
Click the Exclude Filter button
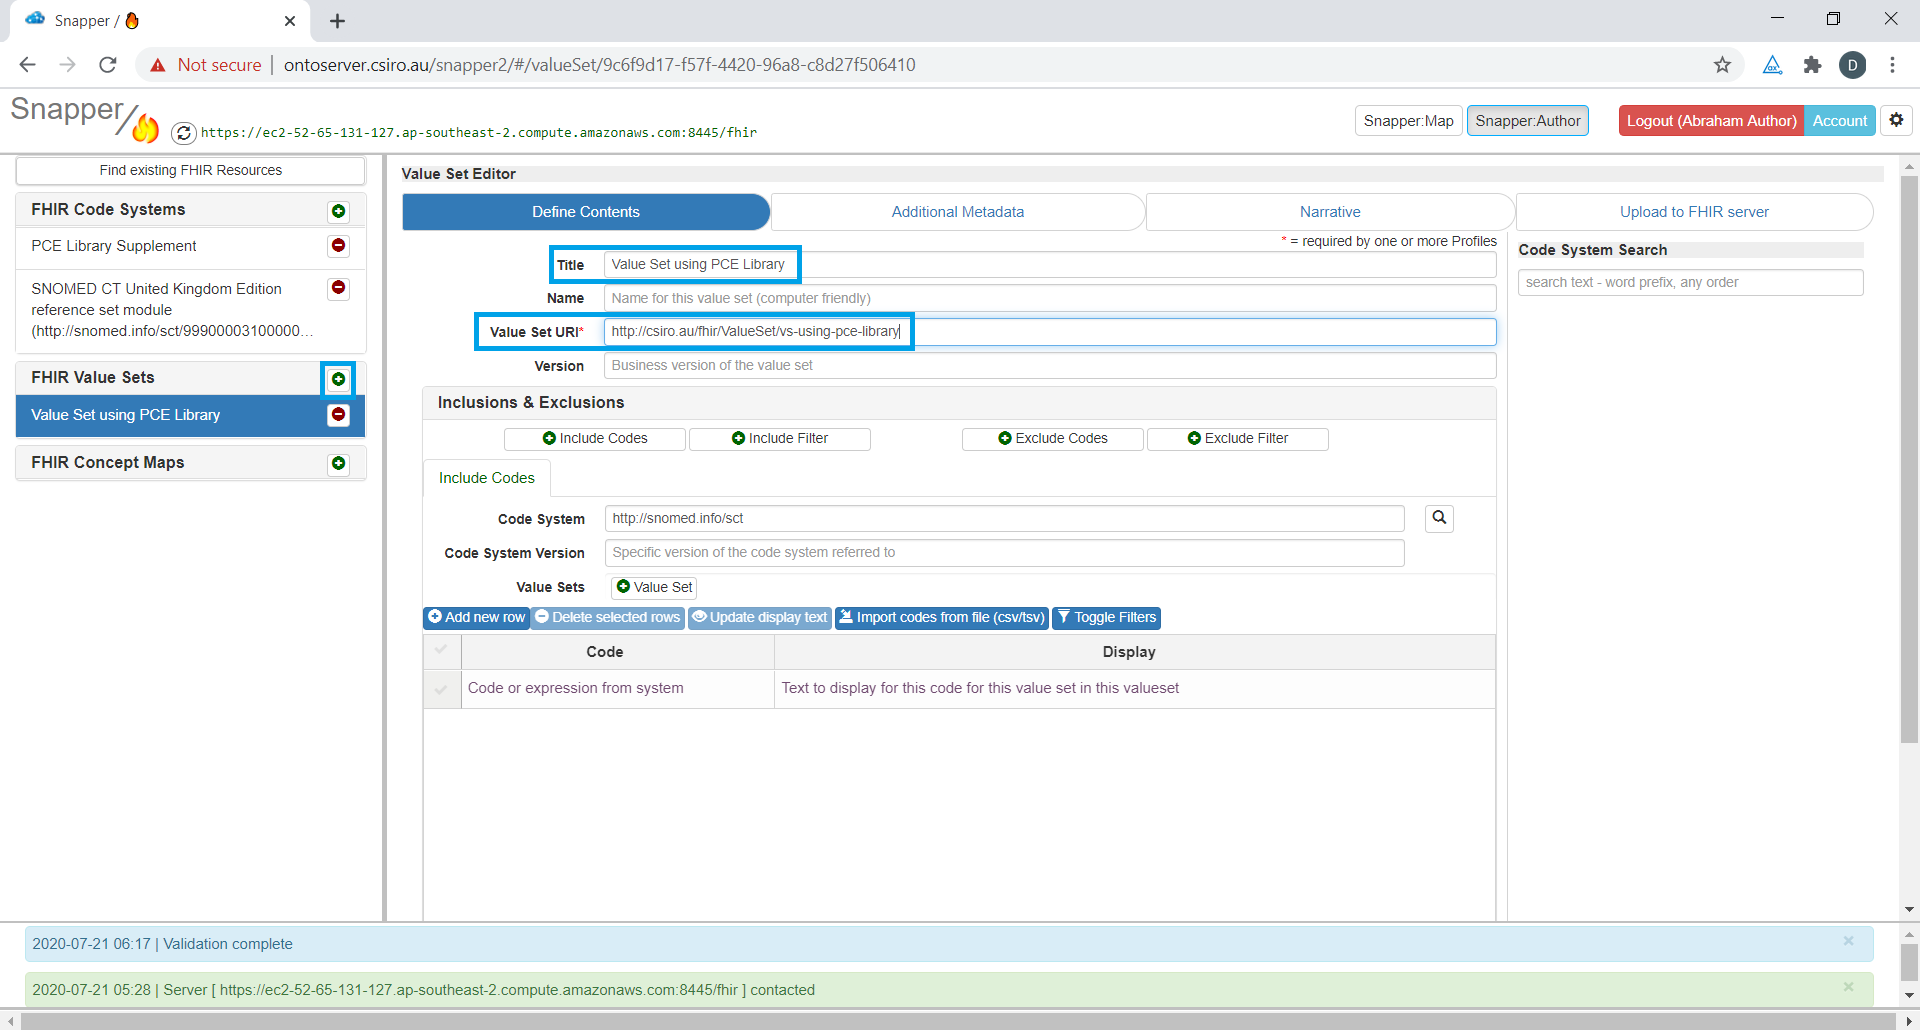tap(1238, 439)
